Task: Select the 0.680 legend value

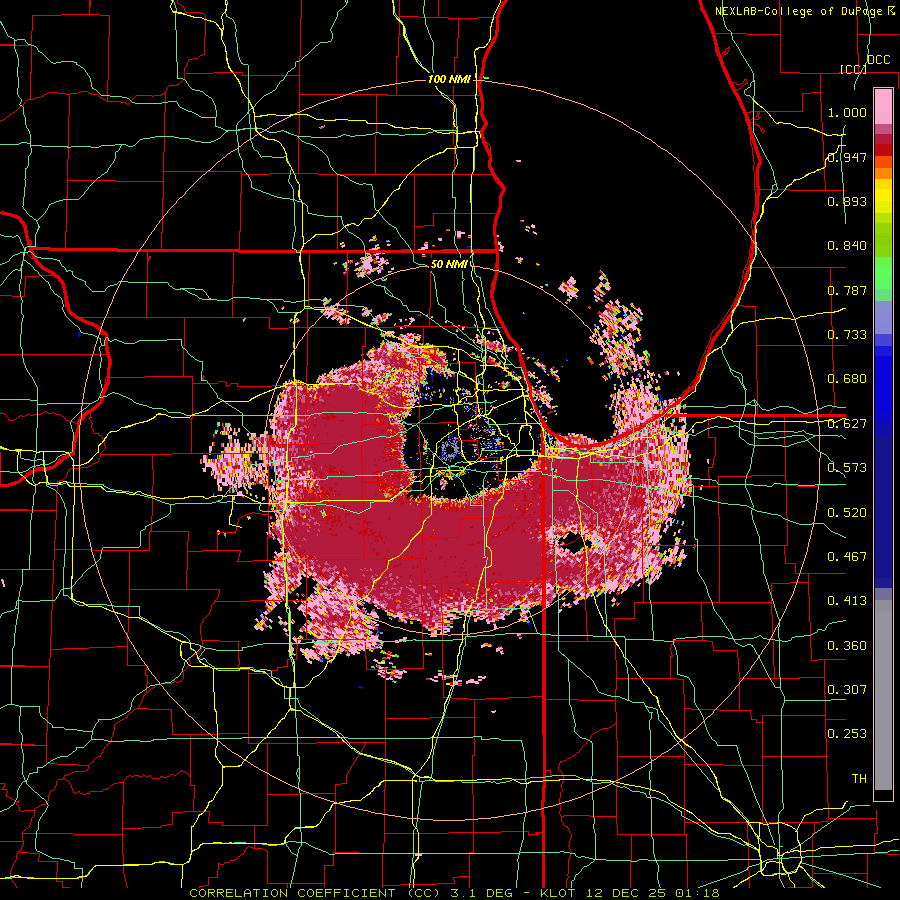Action: click(x=847, y=379)
